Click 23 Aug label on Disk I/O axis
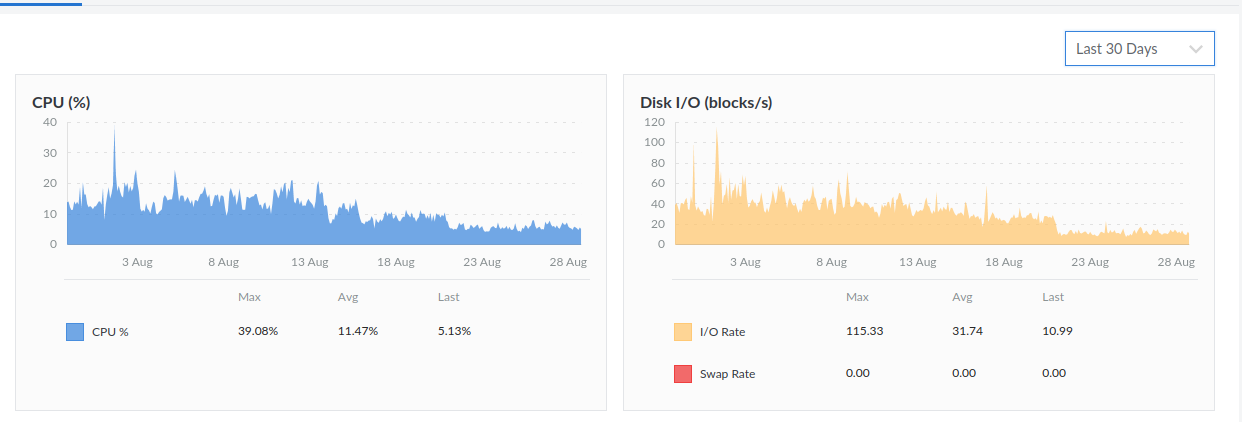This screenshot has height=422, width=1242. 1089,262
